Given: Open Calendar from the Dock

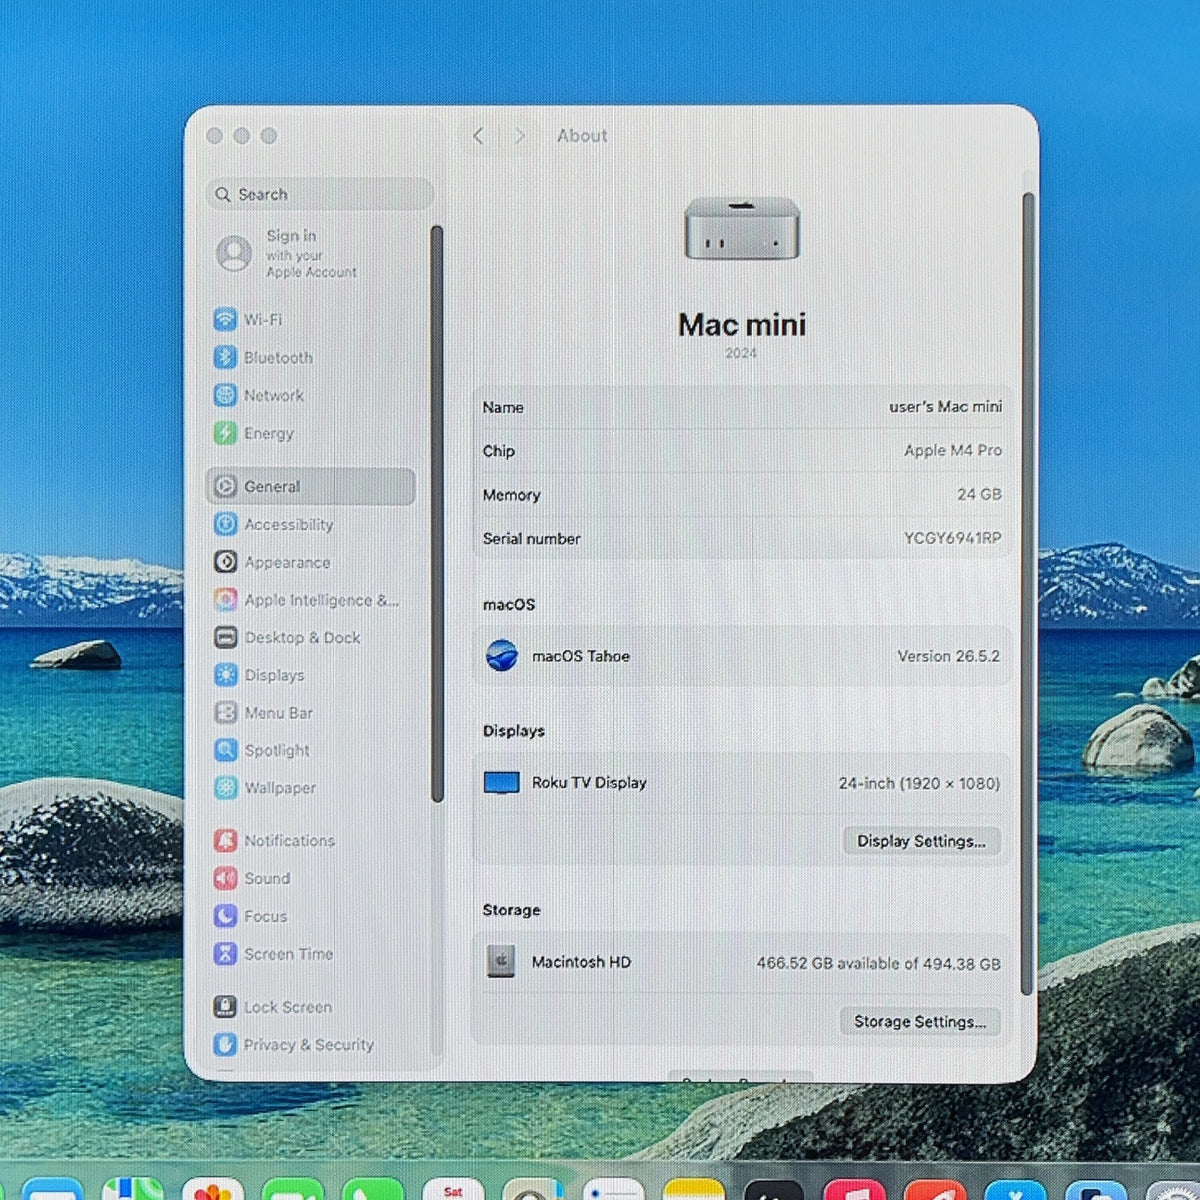Looking at the screenshot, I should [454, 1190].
